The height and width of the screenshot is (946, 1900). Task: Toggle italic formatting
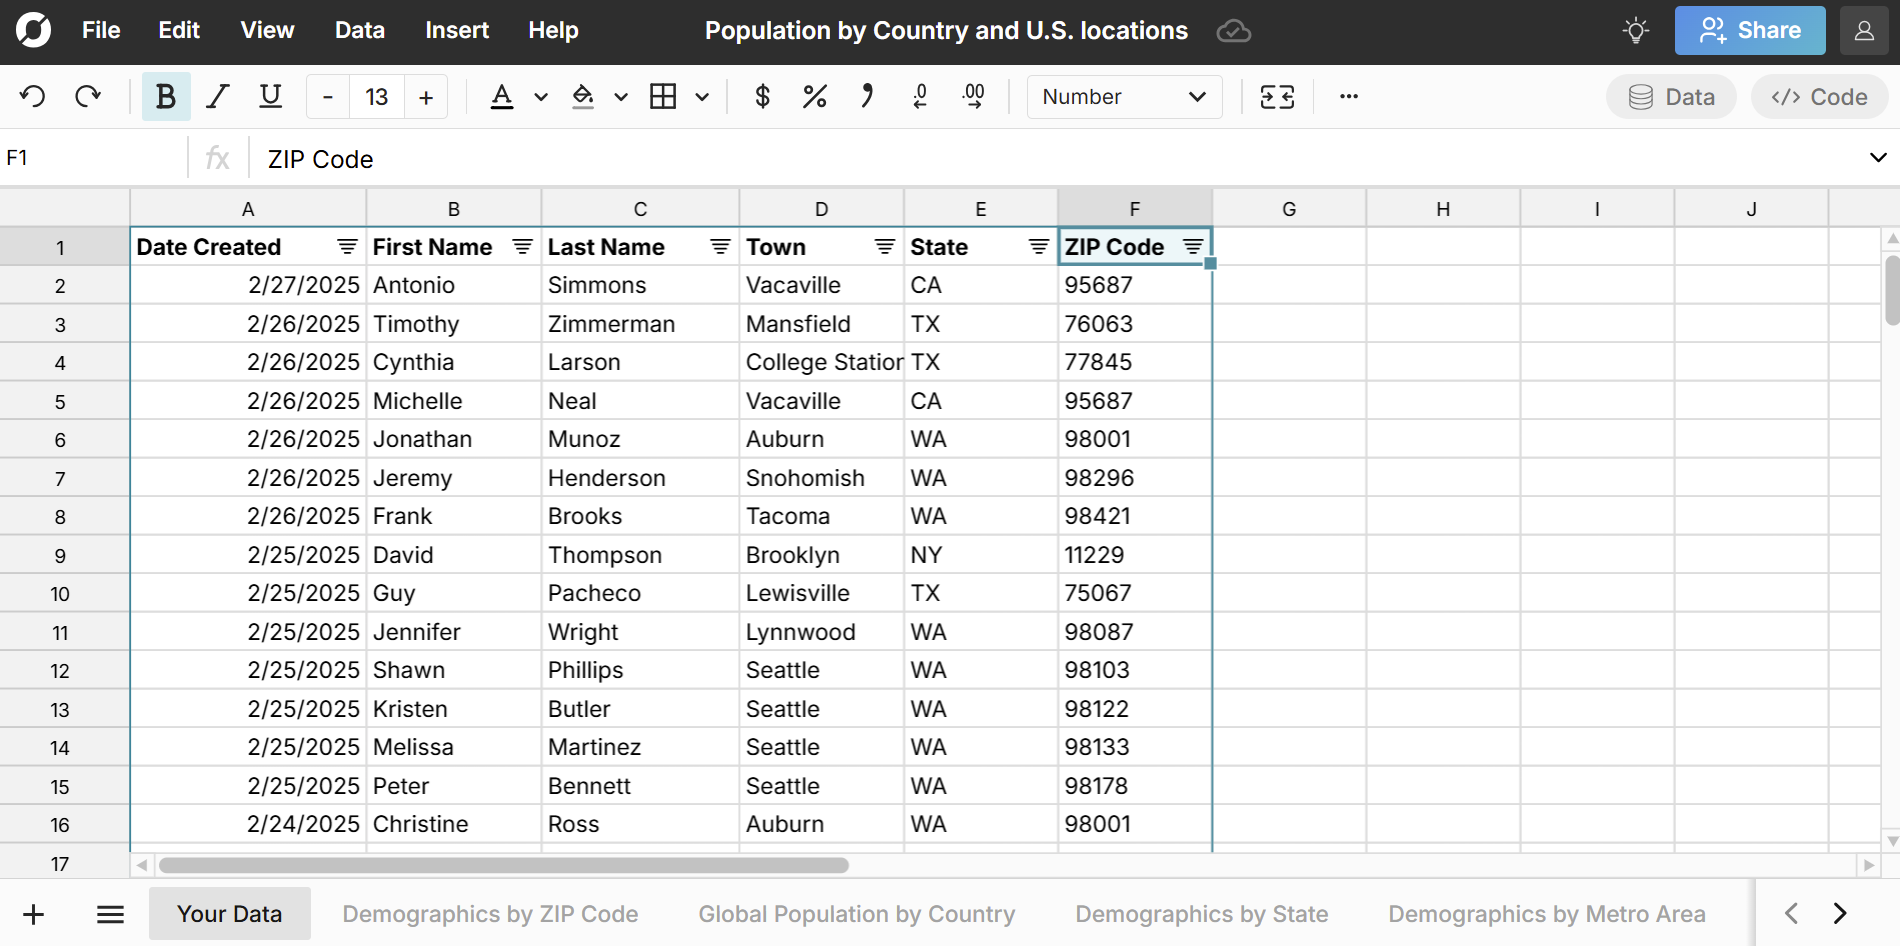click(x=218, y=97)
